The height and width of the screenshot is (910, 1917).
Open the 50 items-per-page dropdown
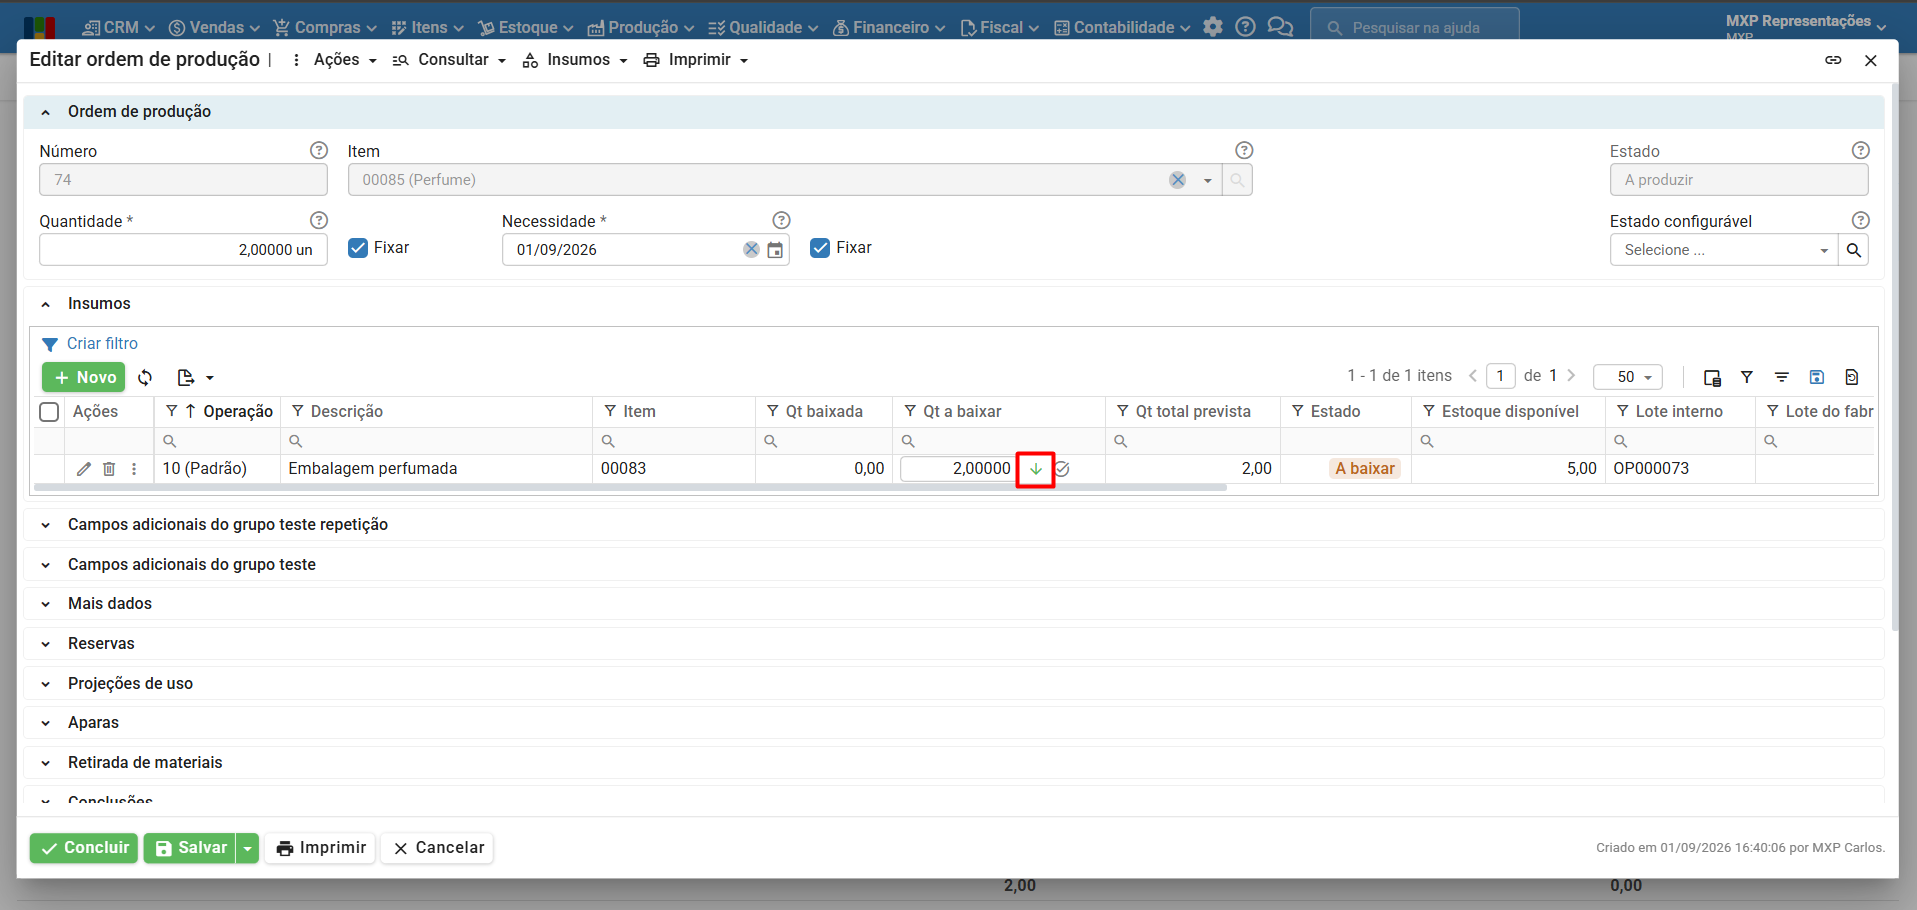[x=1628, y=377]
